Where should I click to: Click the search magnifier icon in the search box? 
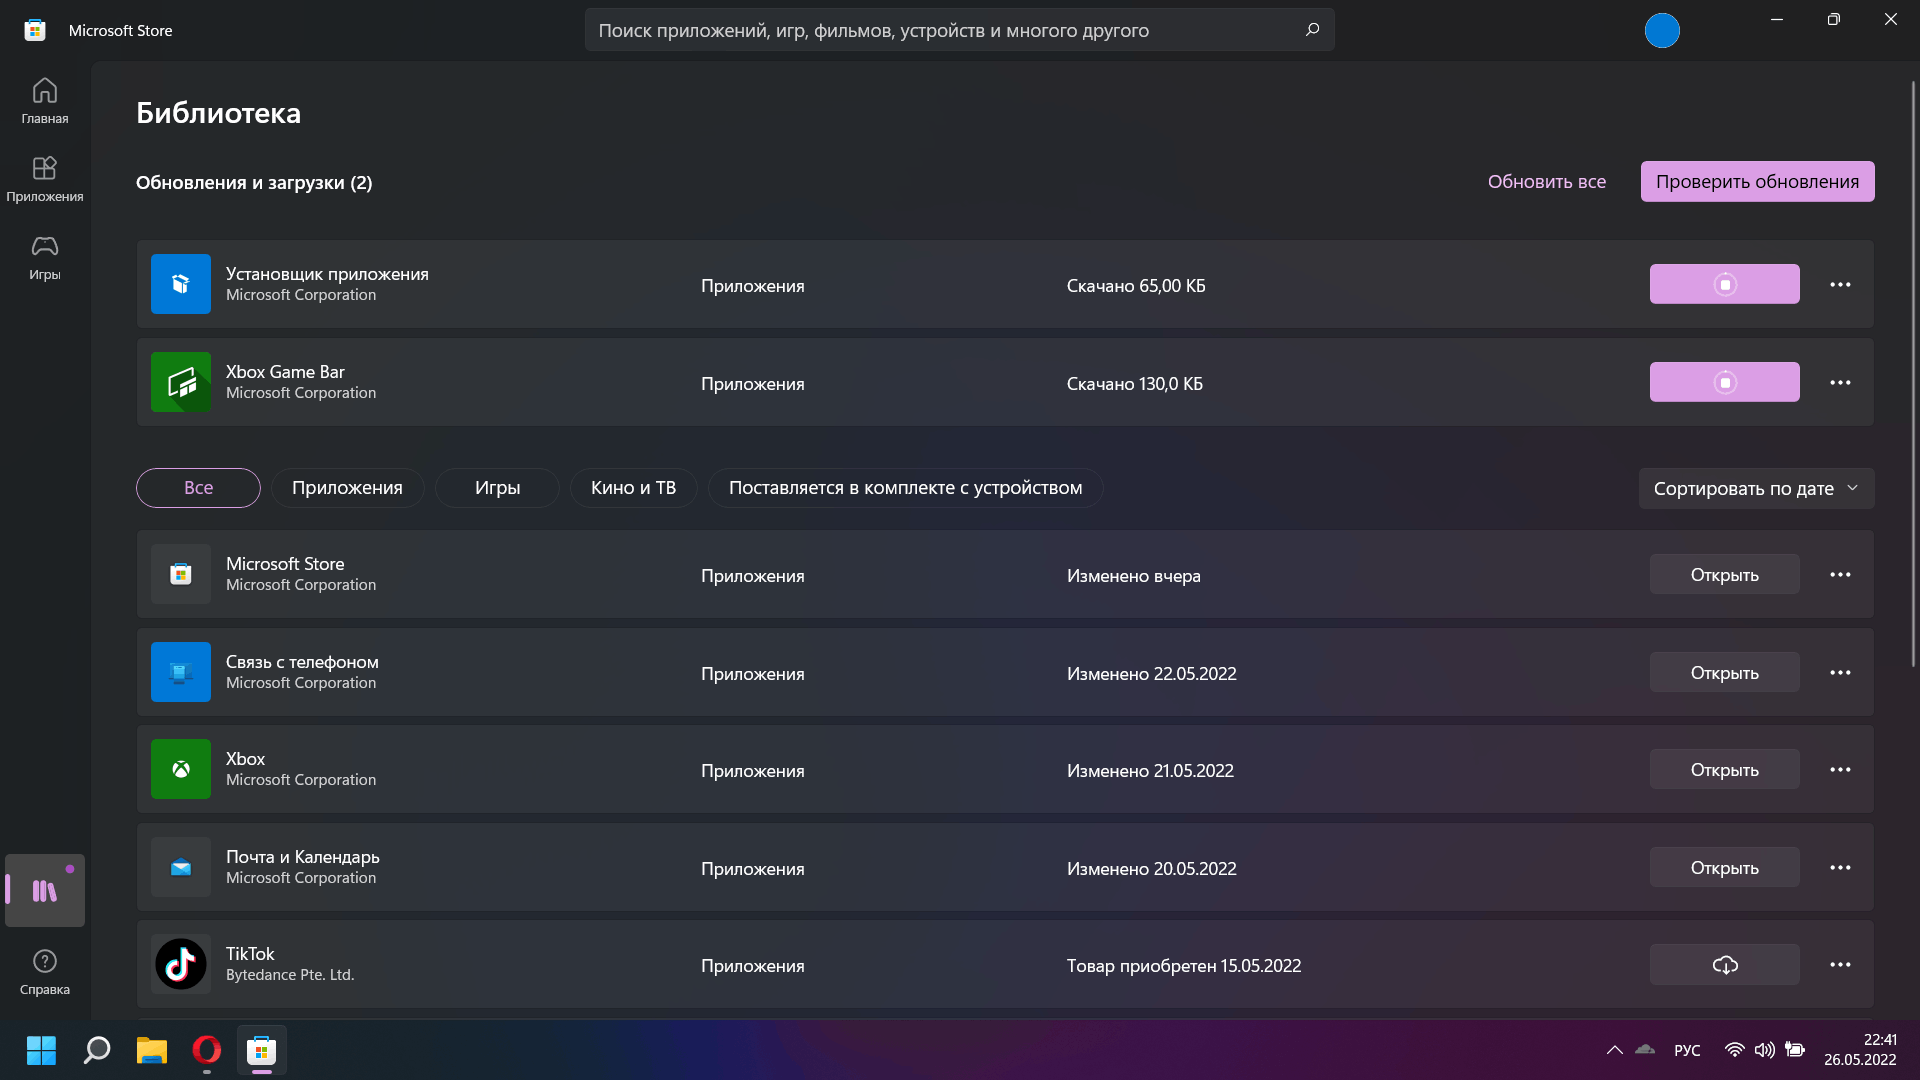tap(1312, 30)
